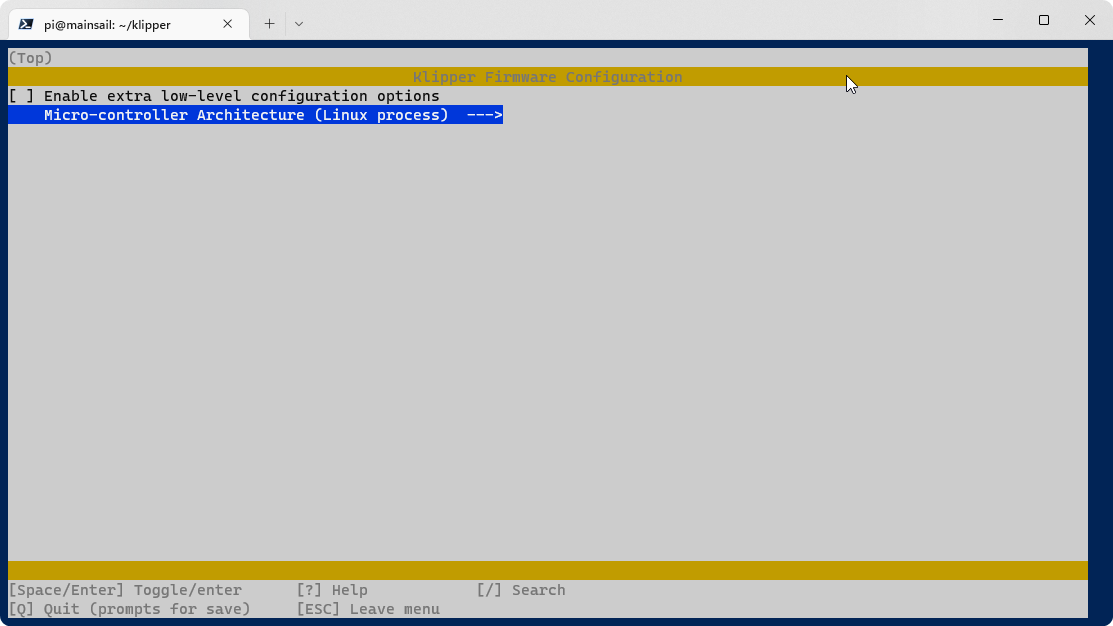Close the pi@mainsail tab with its X
Viewport: 1113px width, 626px height.
227,23
